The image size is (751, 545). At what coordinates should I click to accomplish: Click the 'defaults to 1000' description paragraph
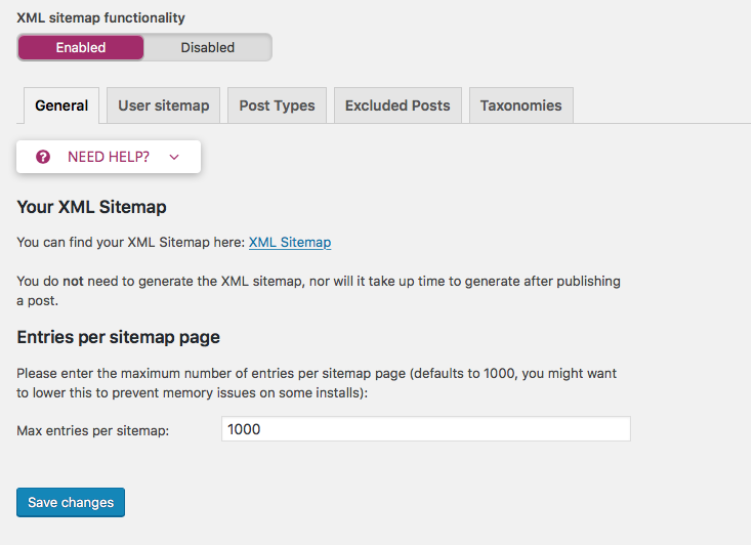click(x=317, y=383)
